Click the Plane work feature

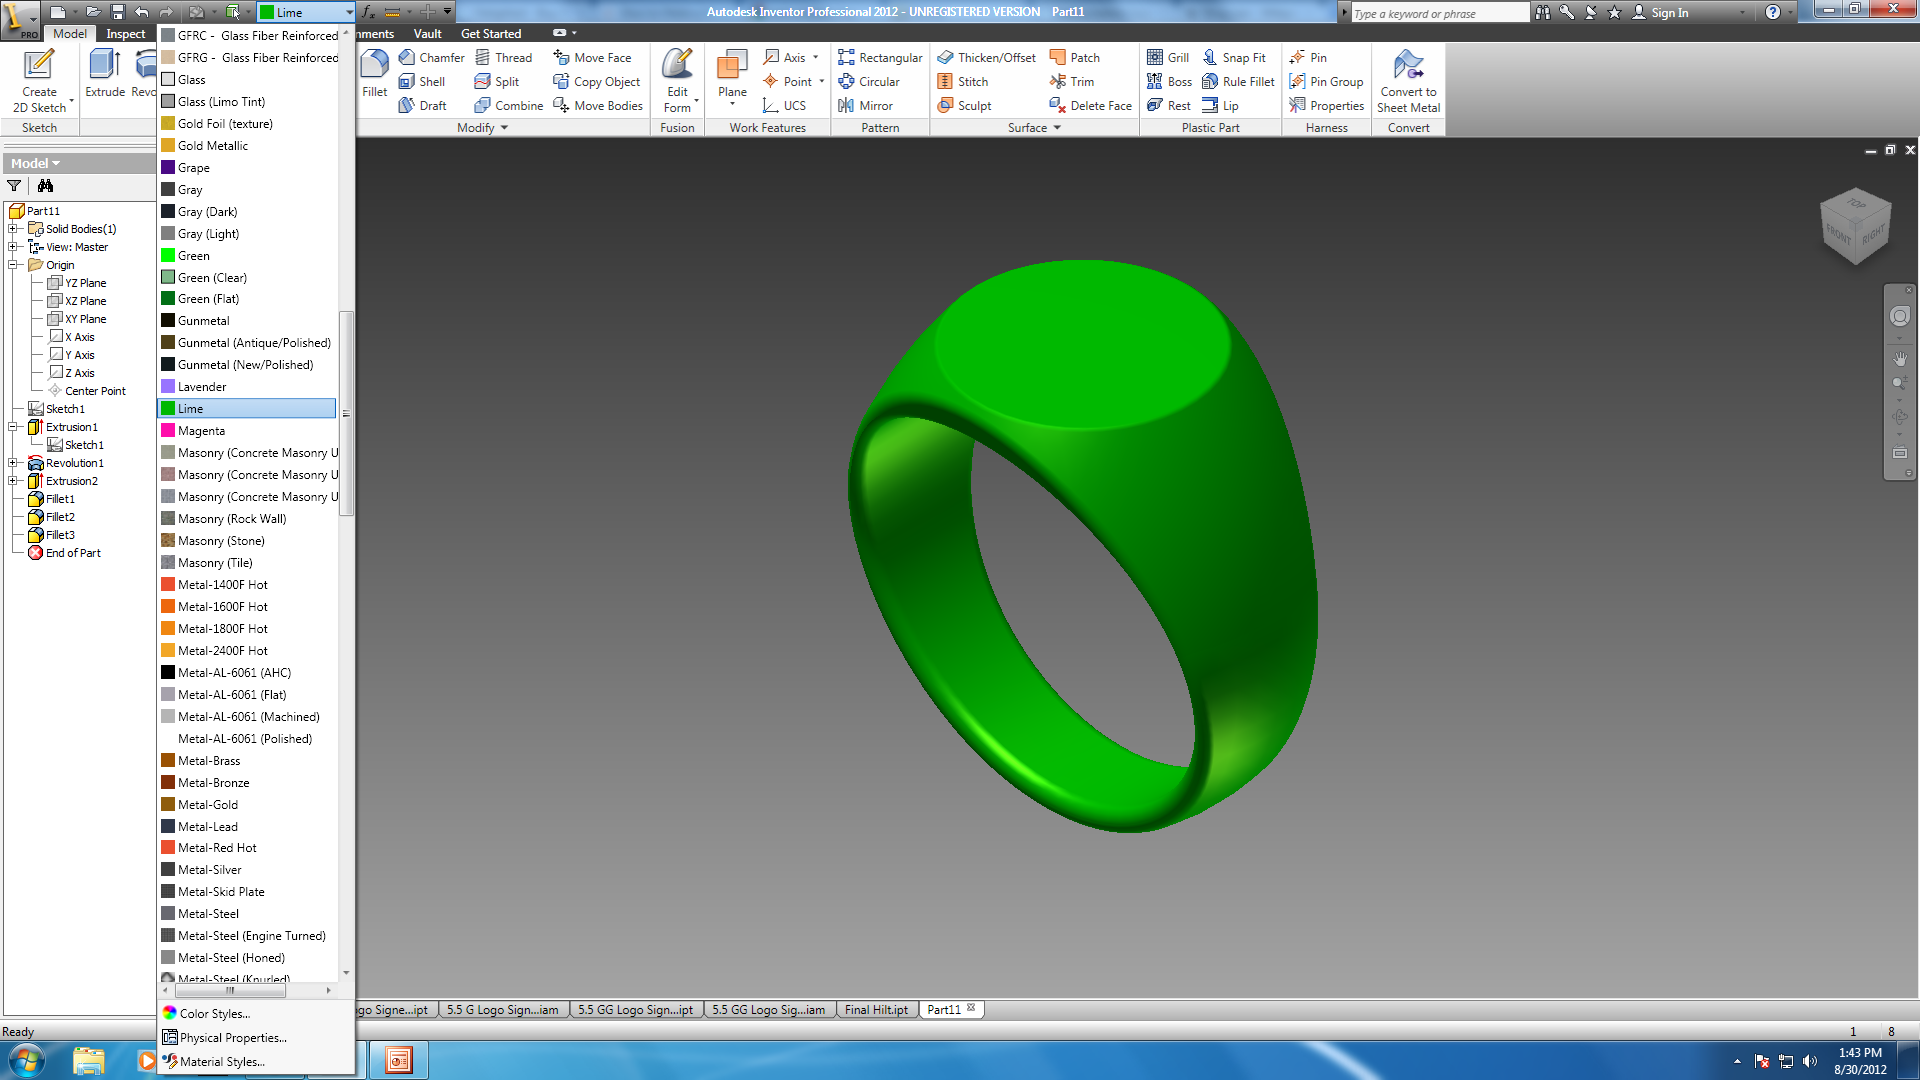pyautogui.click(x=732, y=76)
